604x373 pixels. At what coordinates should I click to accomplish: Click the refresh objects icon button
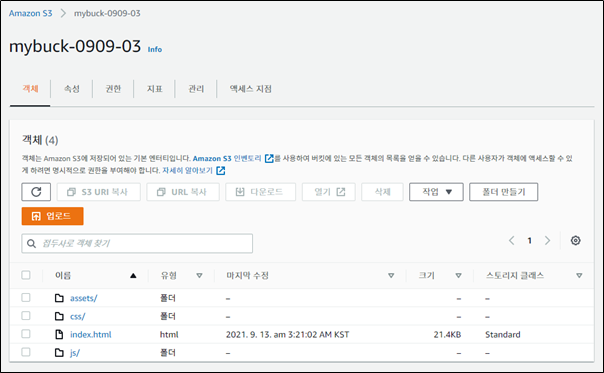(36, 192)
